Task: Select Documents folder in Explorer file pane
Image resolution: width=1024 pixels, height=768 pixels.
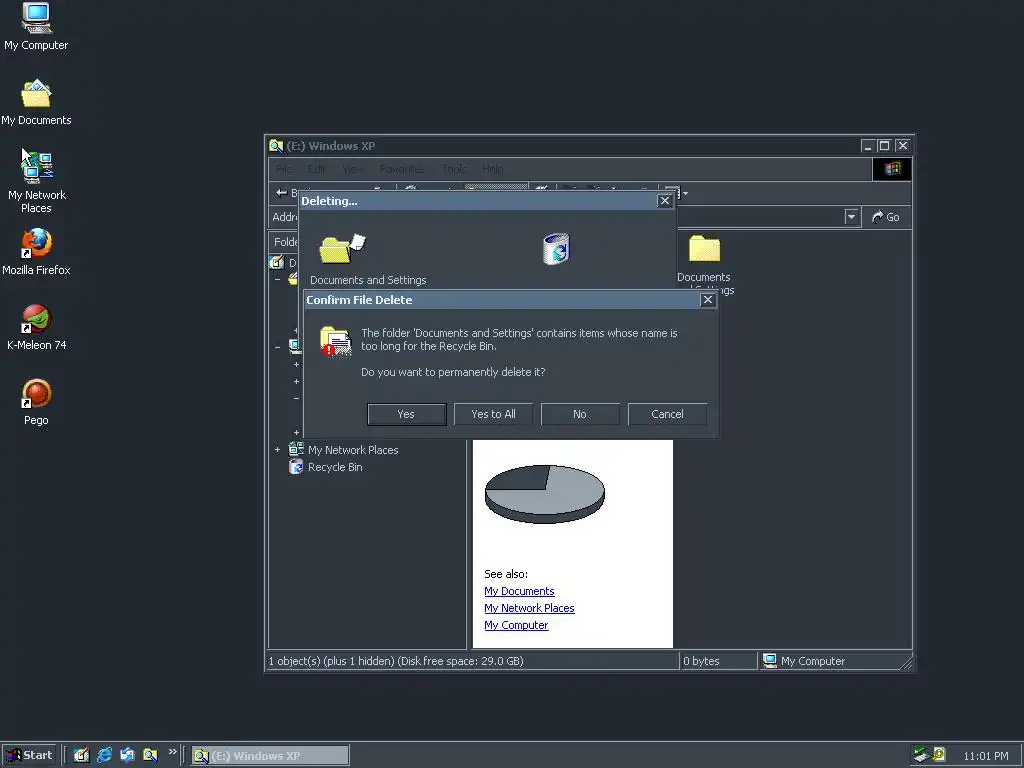Action: [x=704, y=264]
